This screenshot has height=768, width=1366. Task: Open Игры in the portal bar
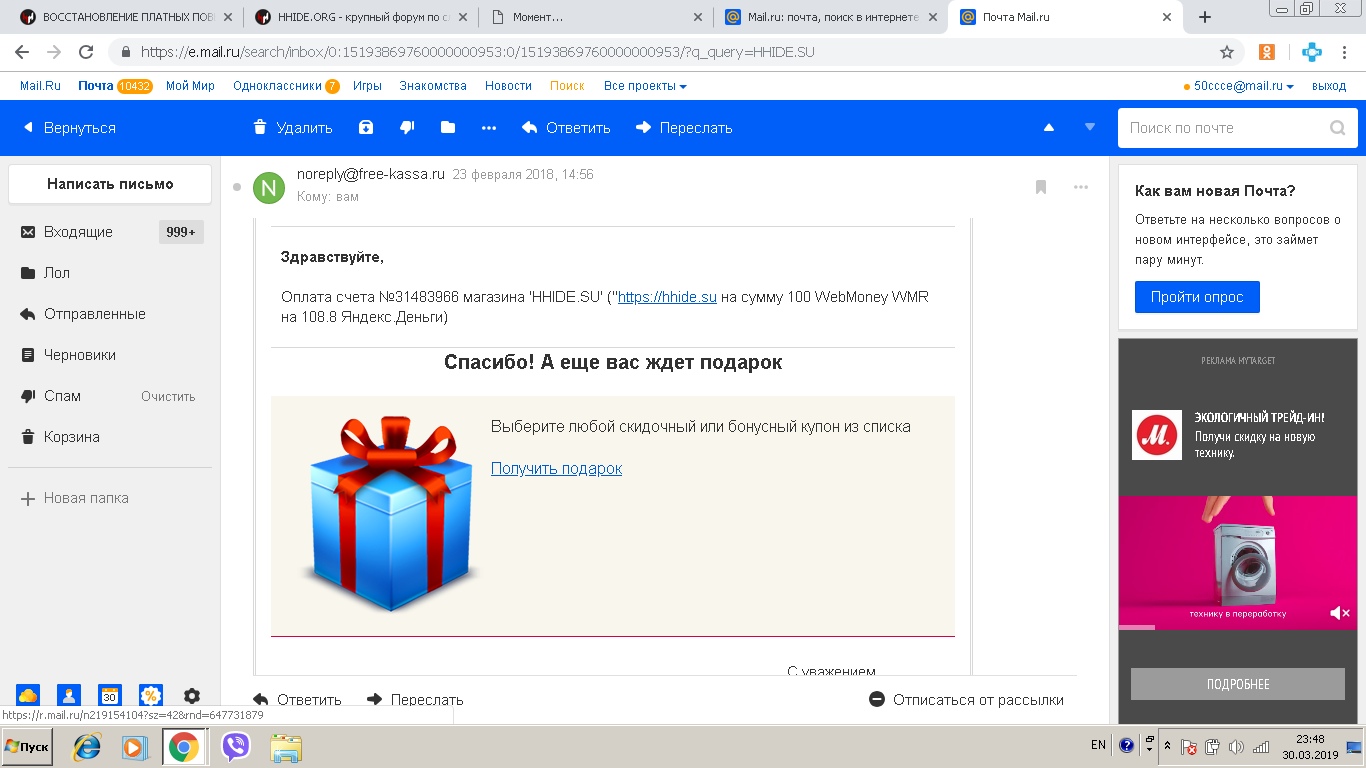click(x=367, y=86)
